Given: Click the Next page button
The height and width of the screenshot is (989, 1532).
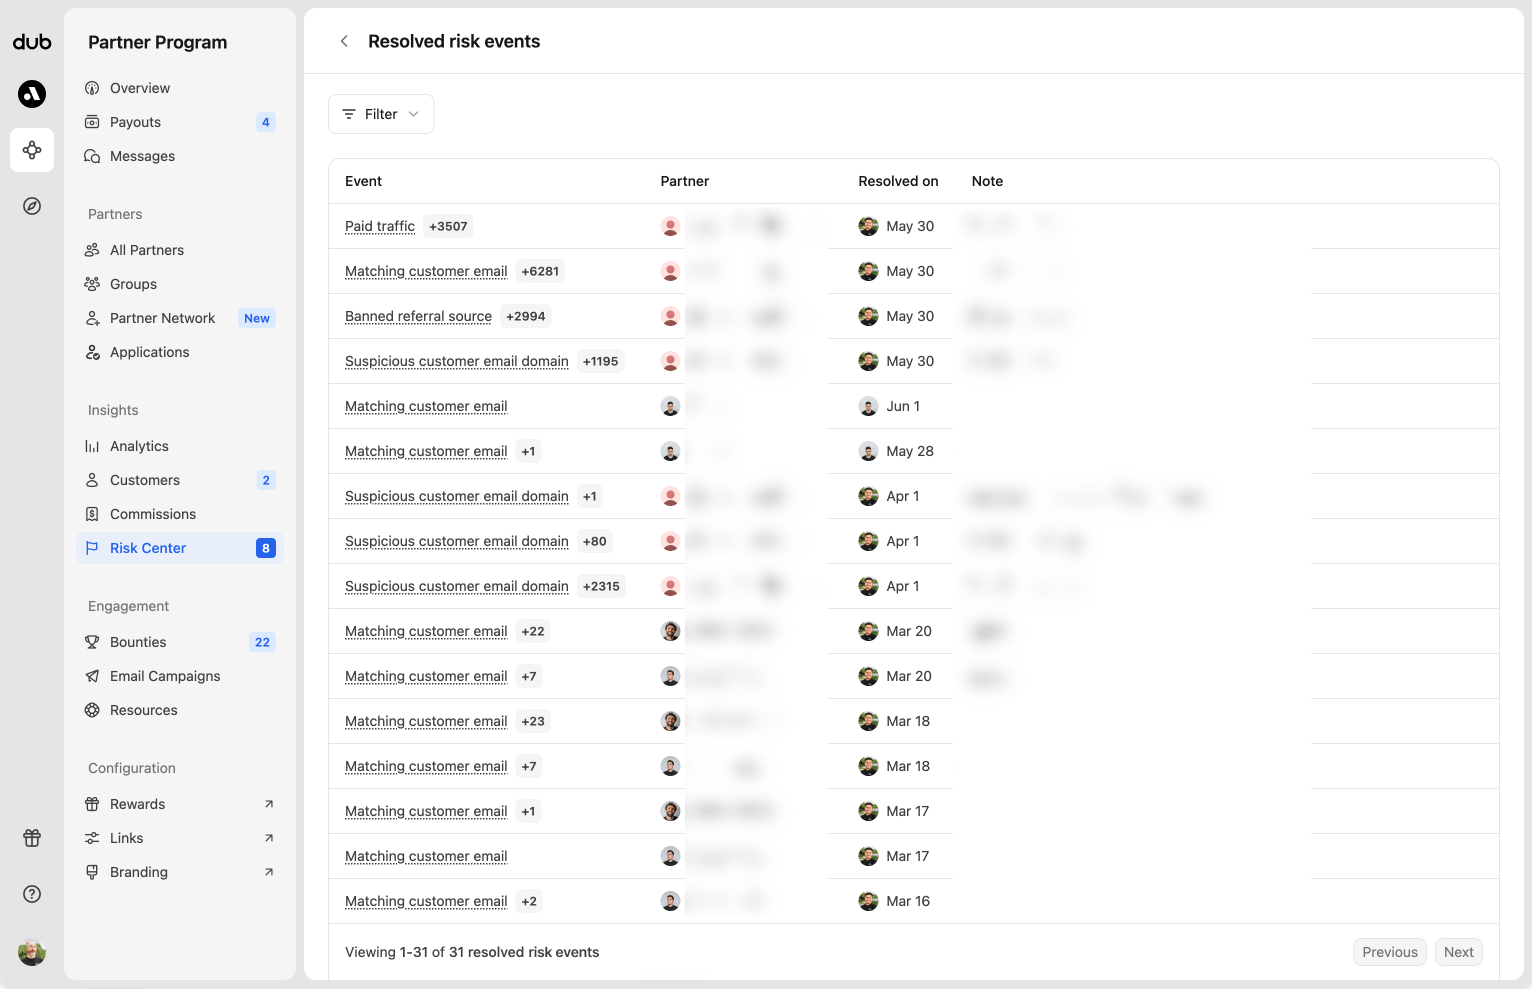Looking at the screenshot, I should pyautogui.click(x=1459, y=952).
